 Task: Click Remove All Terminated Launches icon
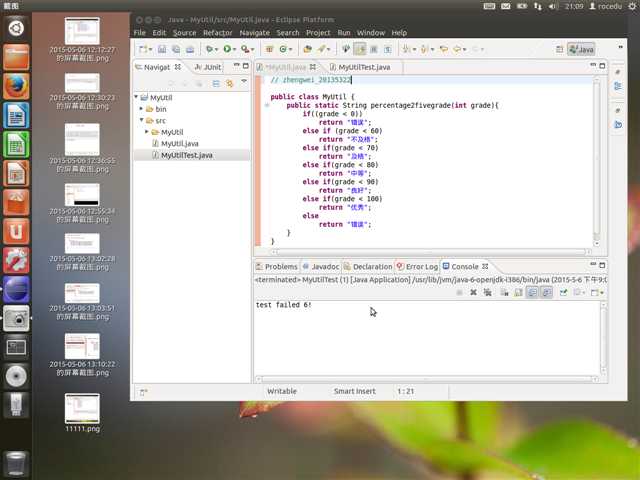487,292
